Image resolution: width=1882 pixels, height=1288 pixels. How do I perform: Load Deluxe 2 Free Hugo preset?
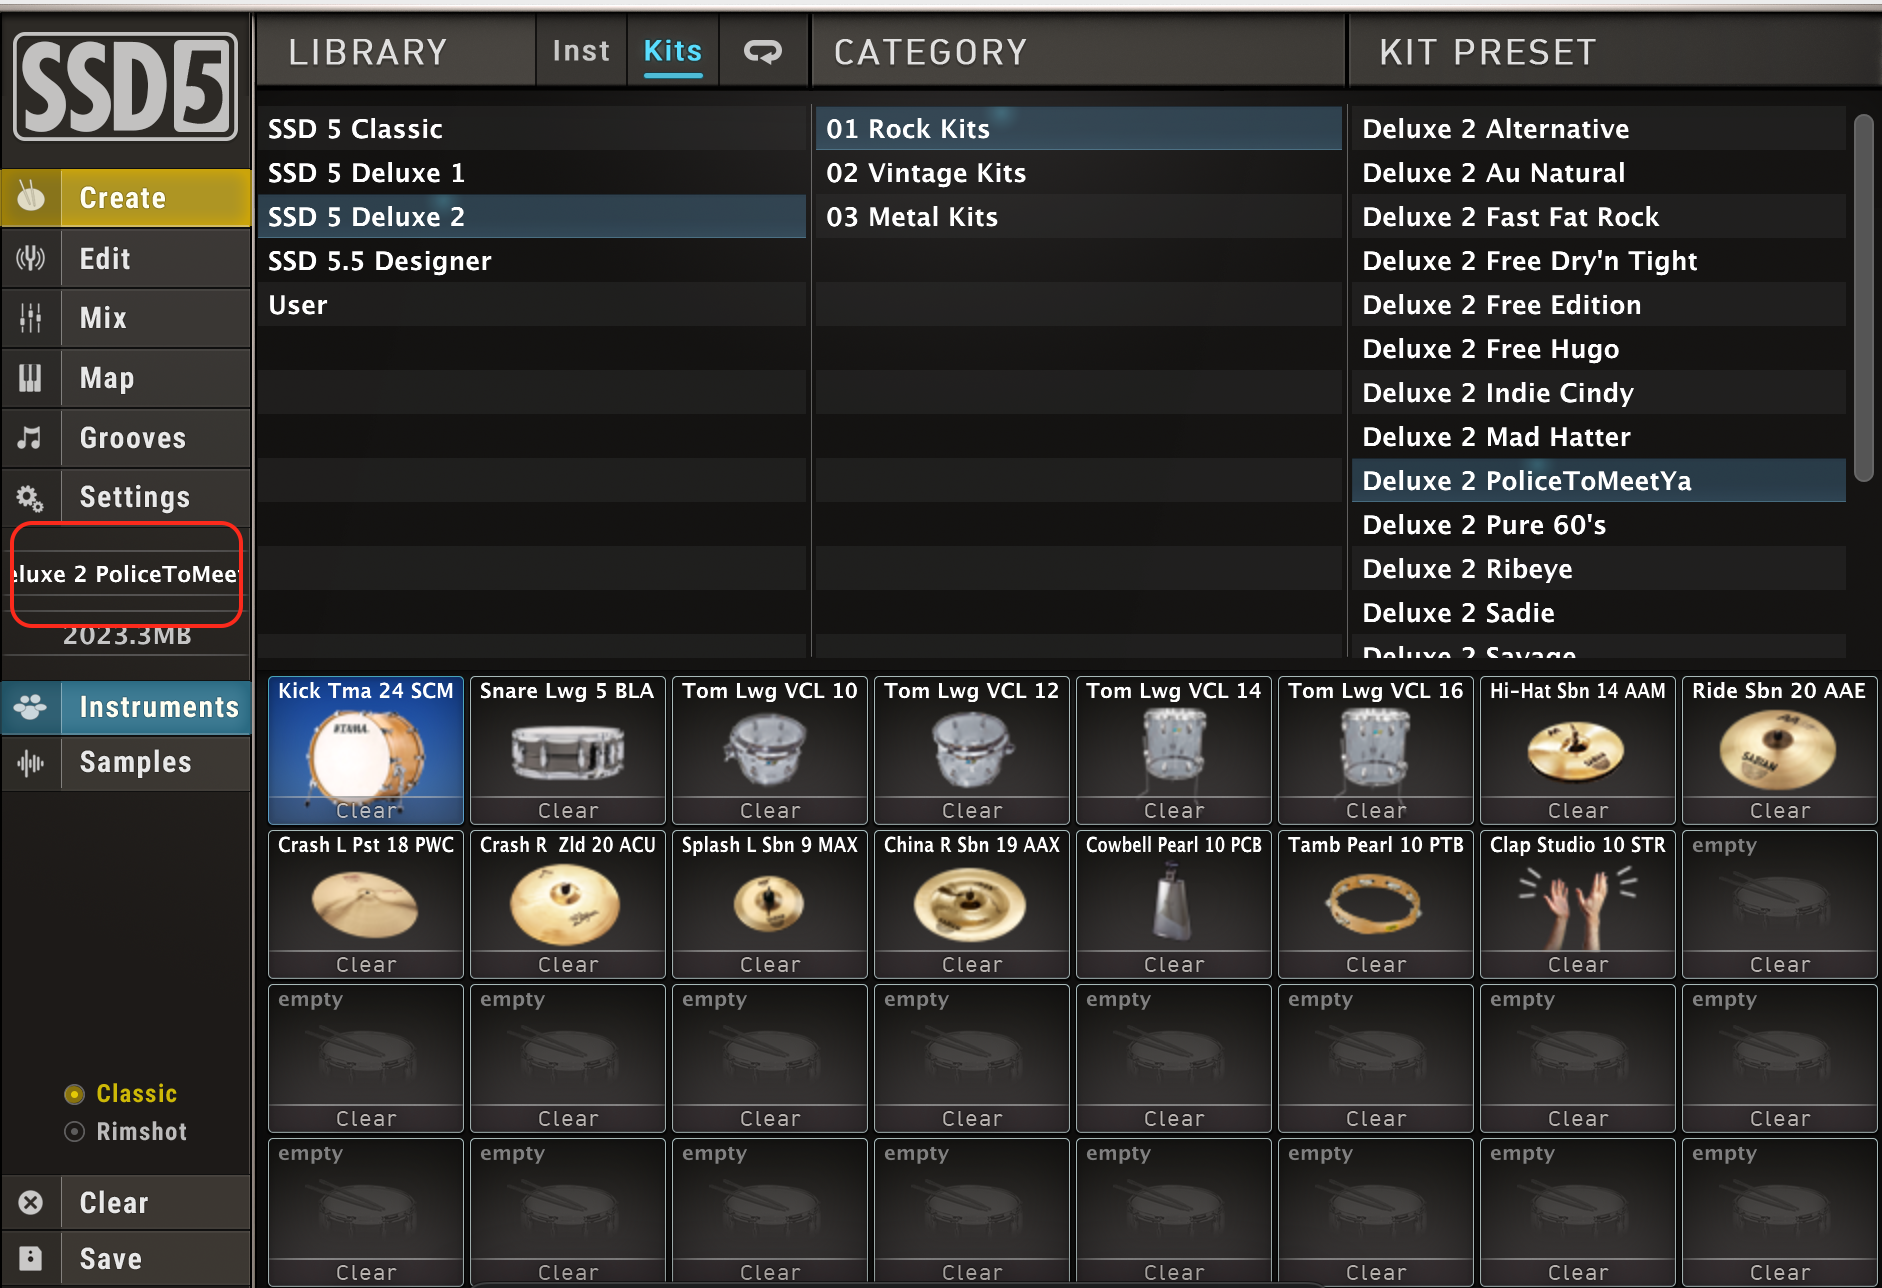click(1599, 349)
